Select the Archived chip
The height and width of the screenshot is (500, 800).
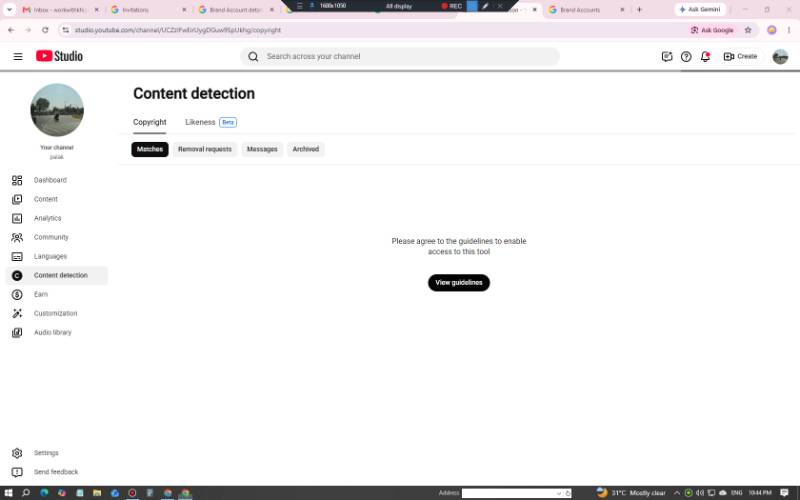(306, 149)
